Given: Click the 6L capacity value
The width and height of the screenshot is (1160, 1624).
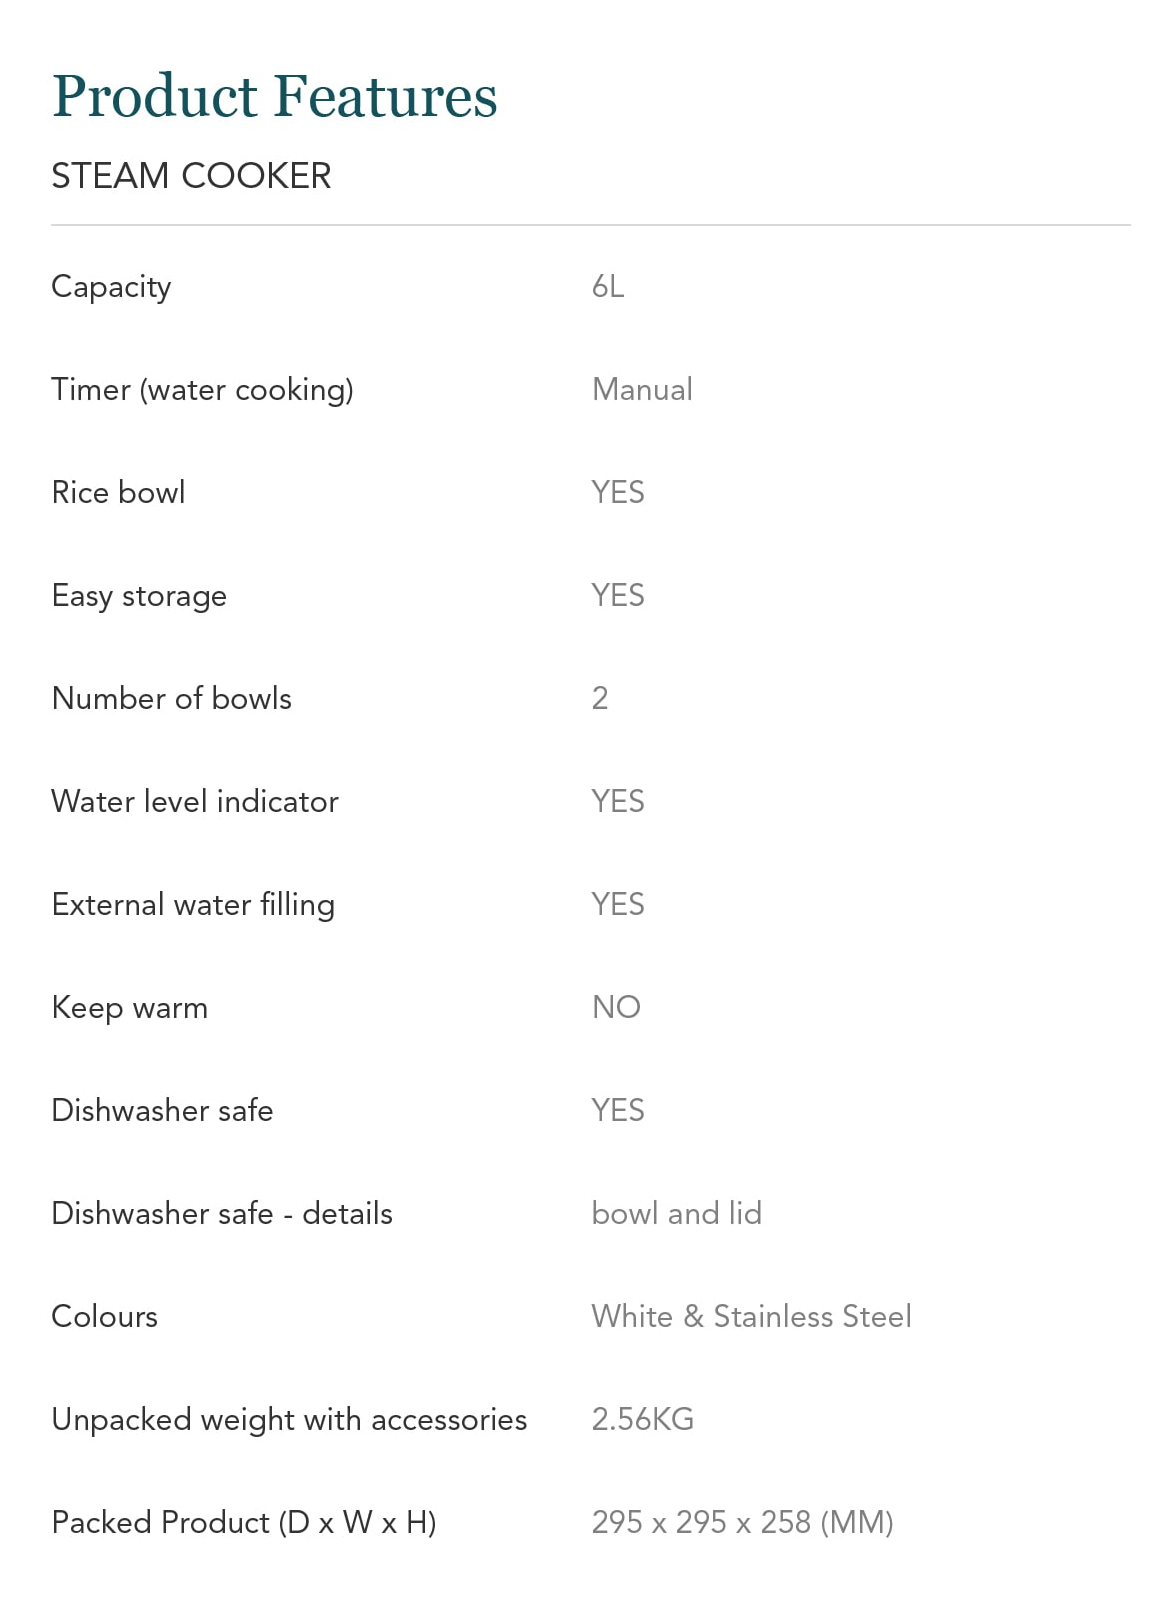Looking at the screenshot, I should click(608, 287).
